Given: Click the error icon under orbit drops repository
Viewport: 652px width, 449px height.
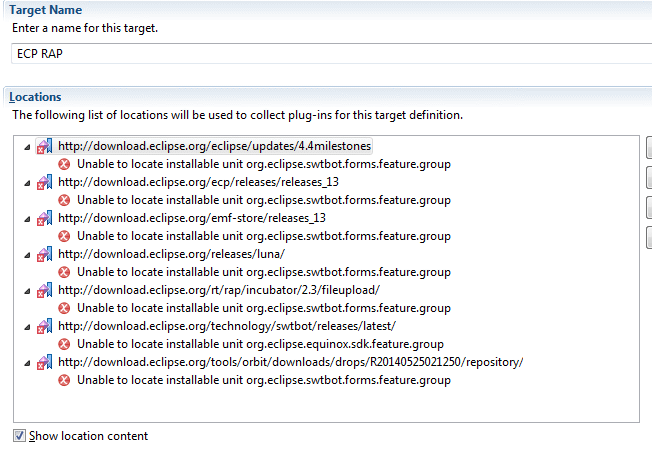Looking at the screenshot, I should (x=64, y=380).
